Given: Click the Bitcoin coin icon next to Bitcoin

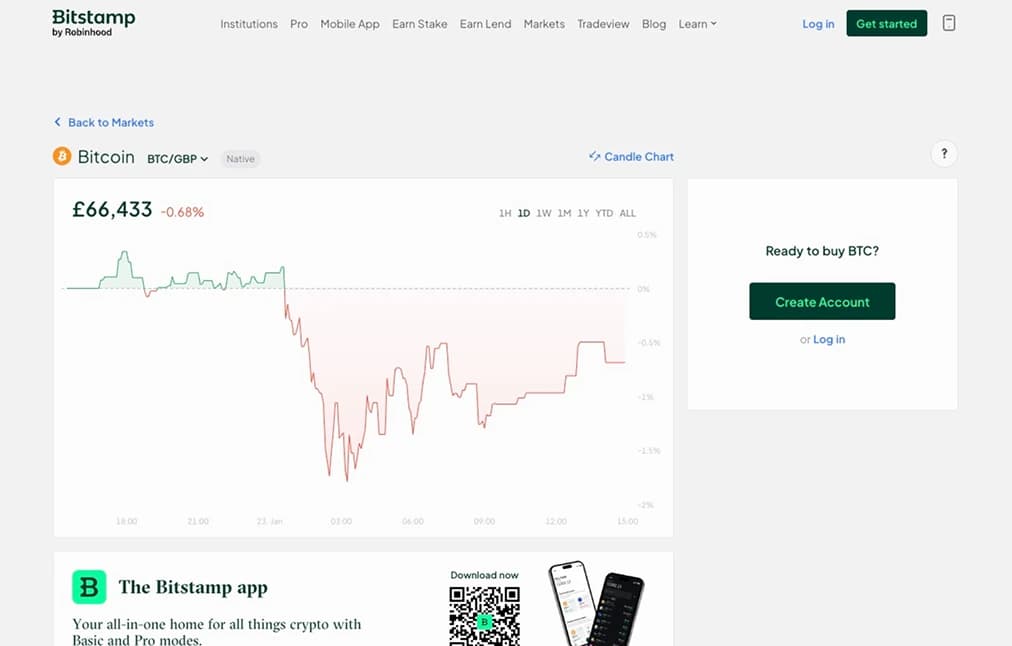Looking at the screenshot, I should [x=60, y=156].
